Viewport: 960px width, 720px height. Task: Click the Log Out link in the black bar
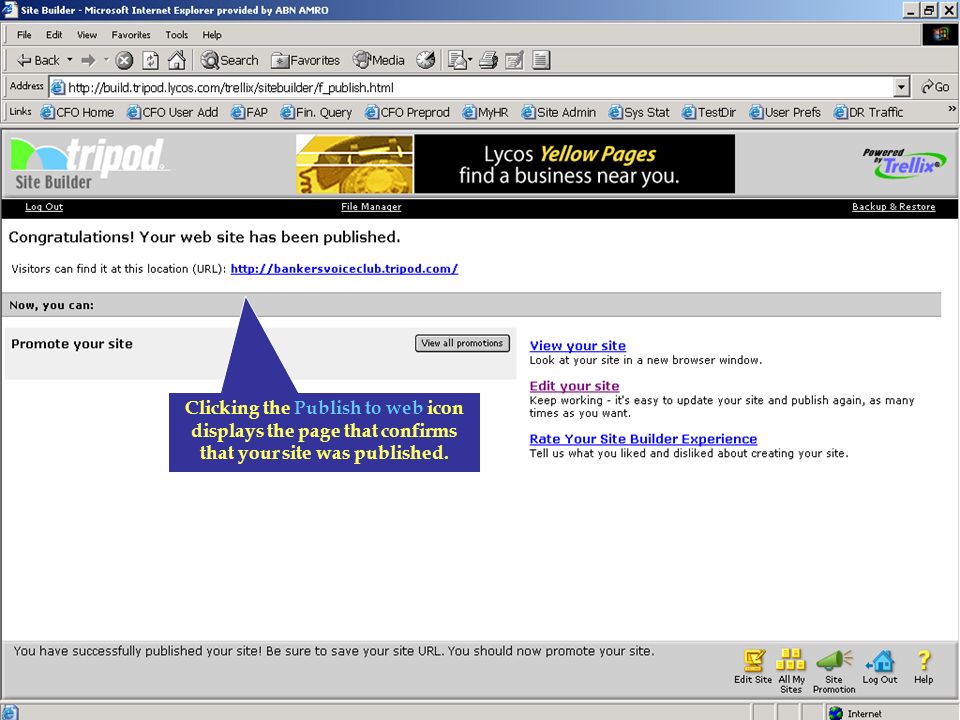click(44, 207)
